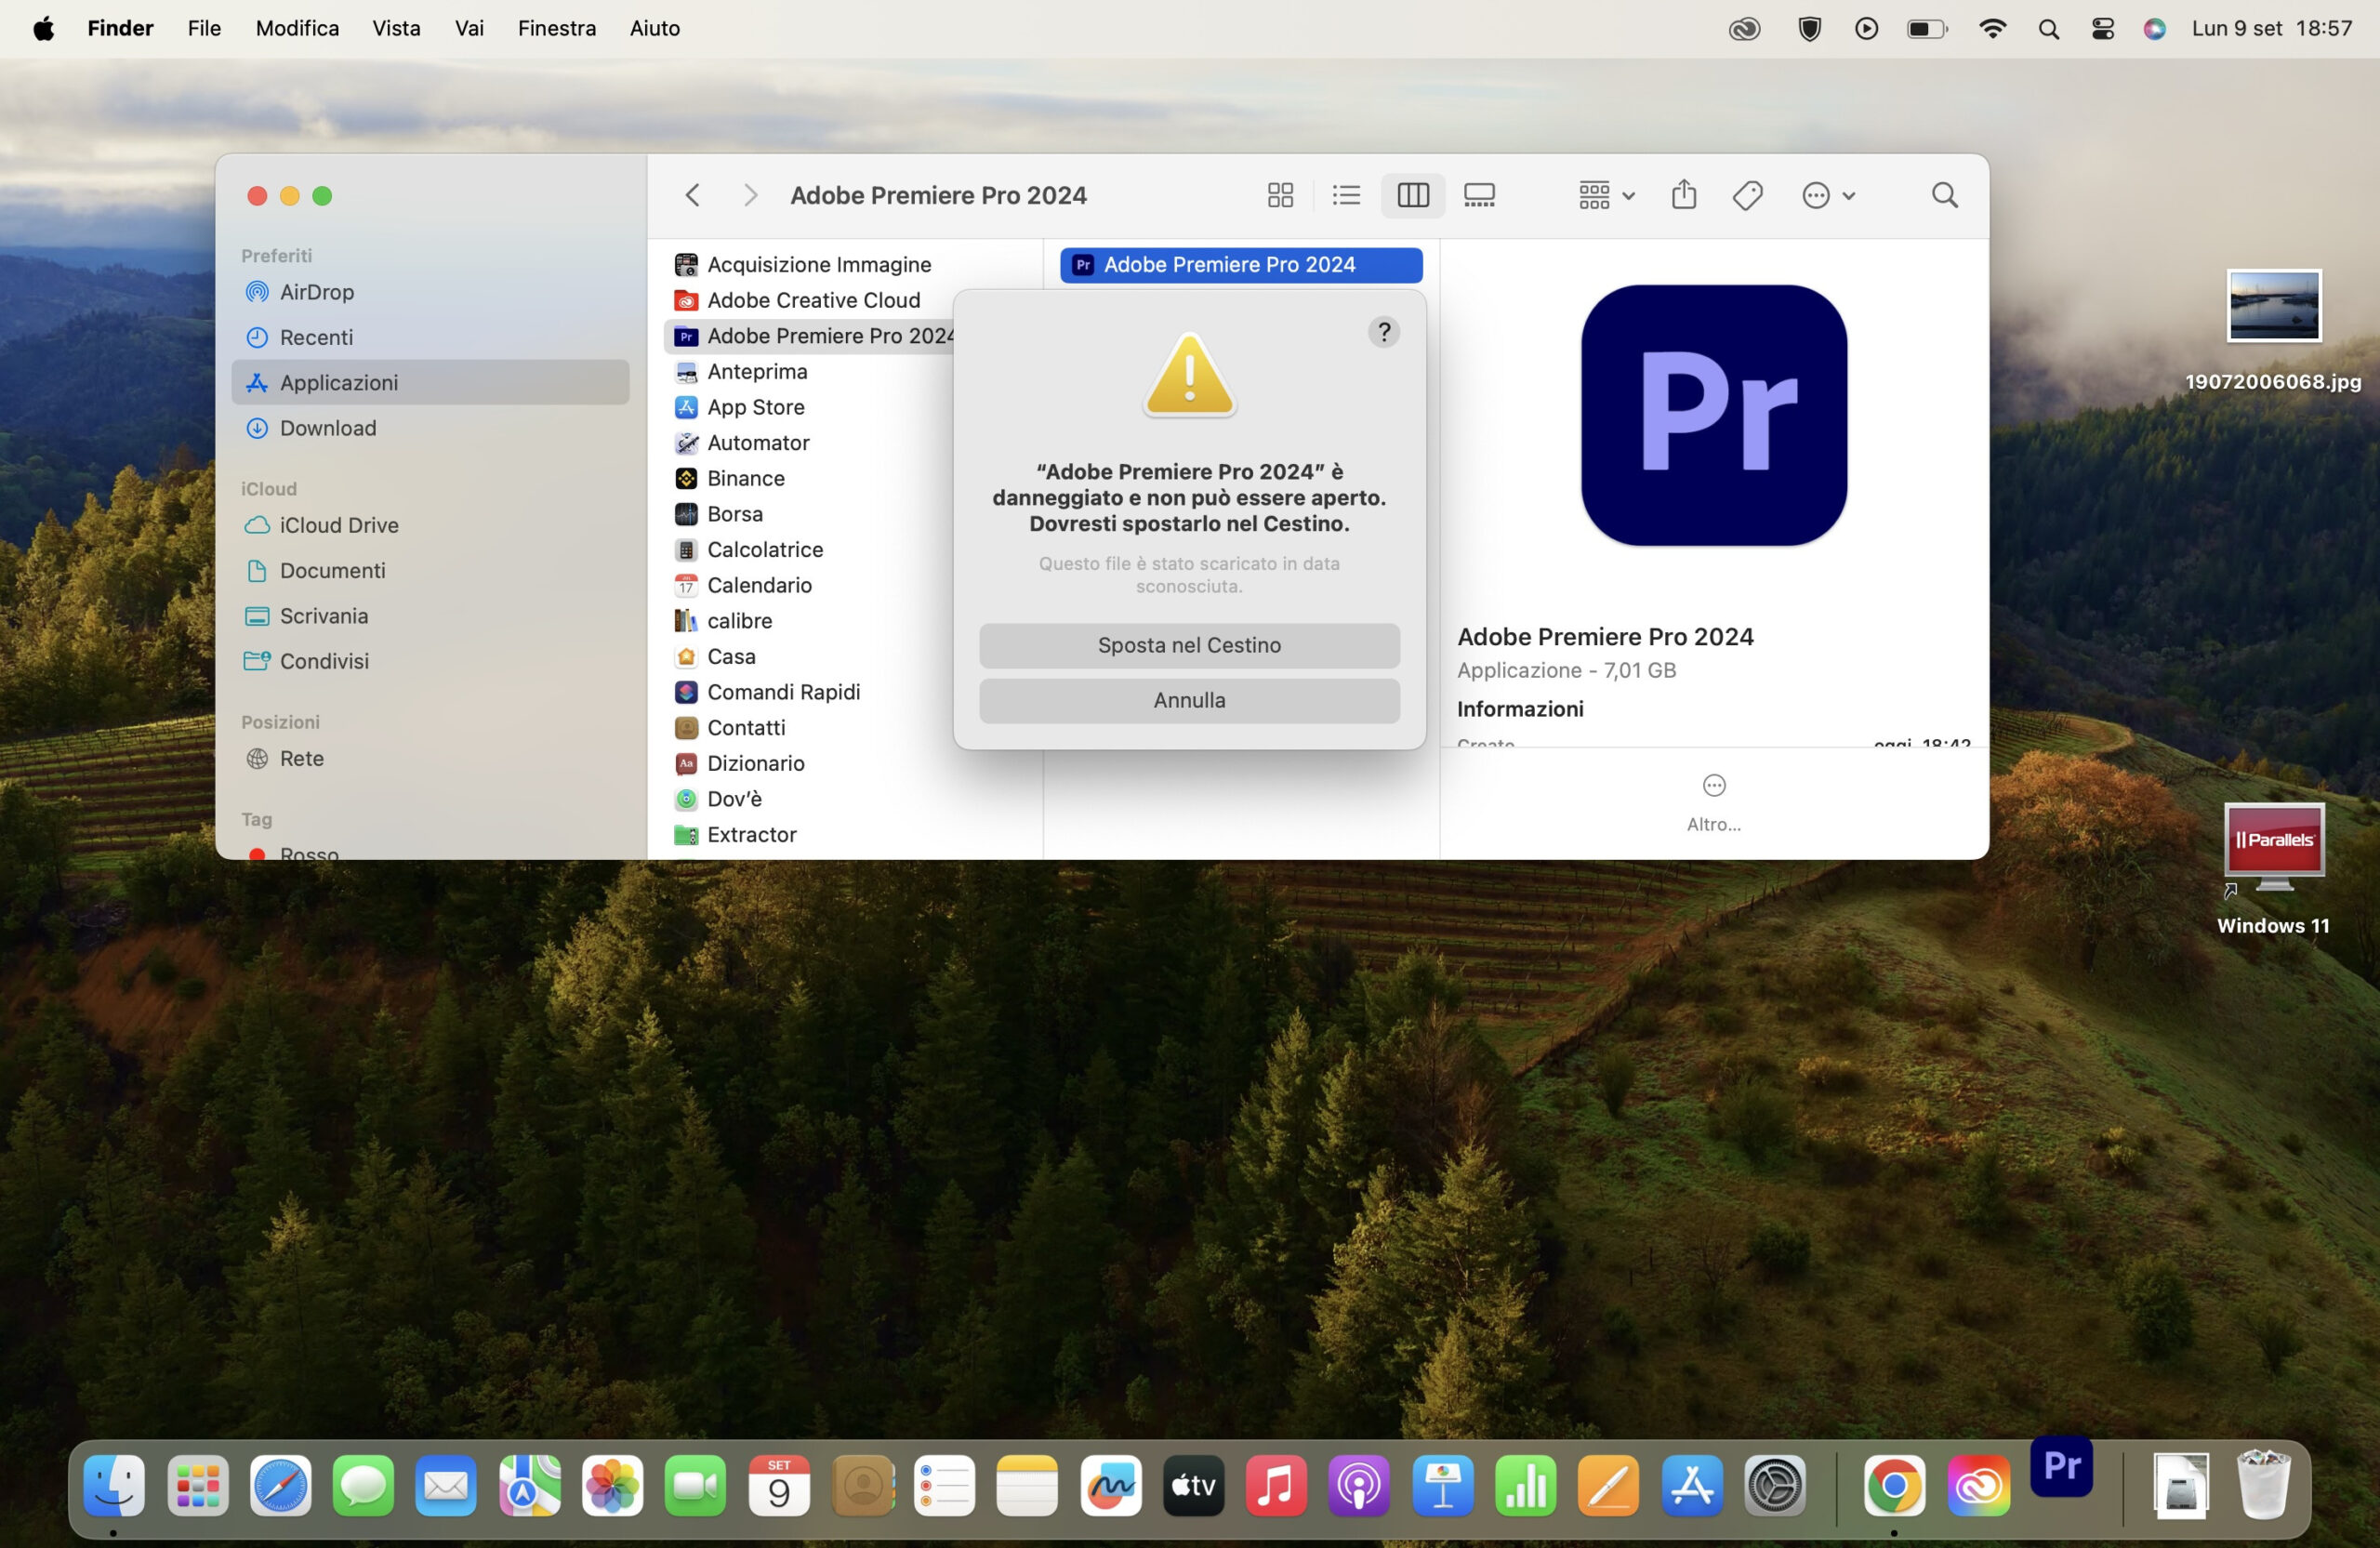The image size is (2380, 1548).
Task: Go forward with the Finder forward arrow
Action: click(x=750, y=195)
